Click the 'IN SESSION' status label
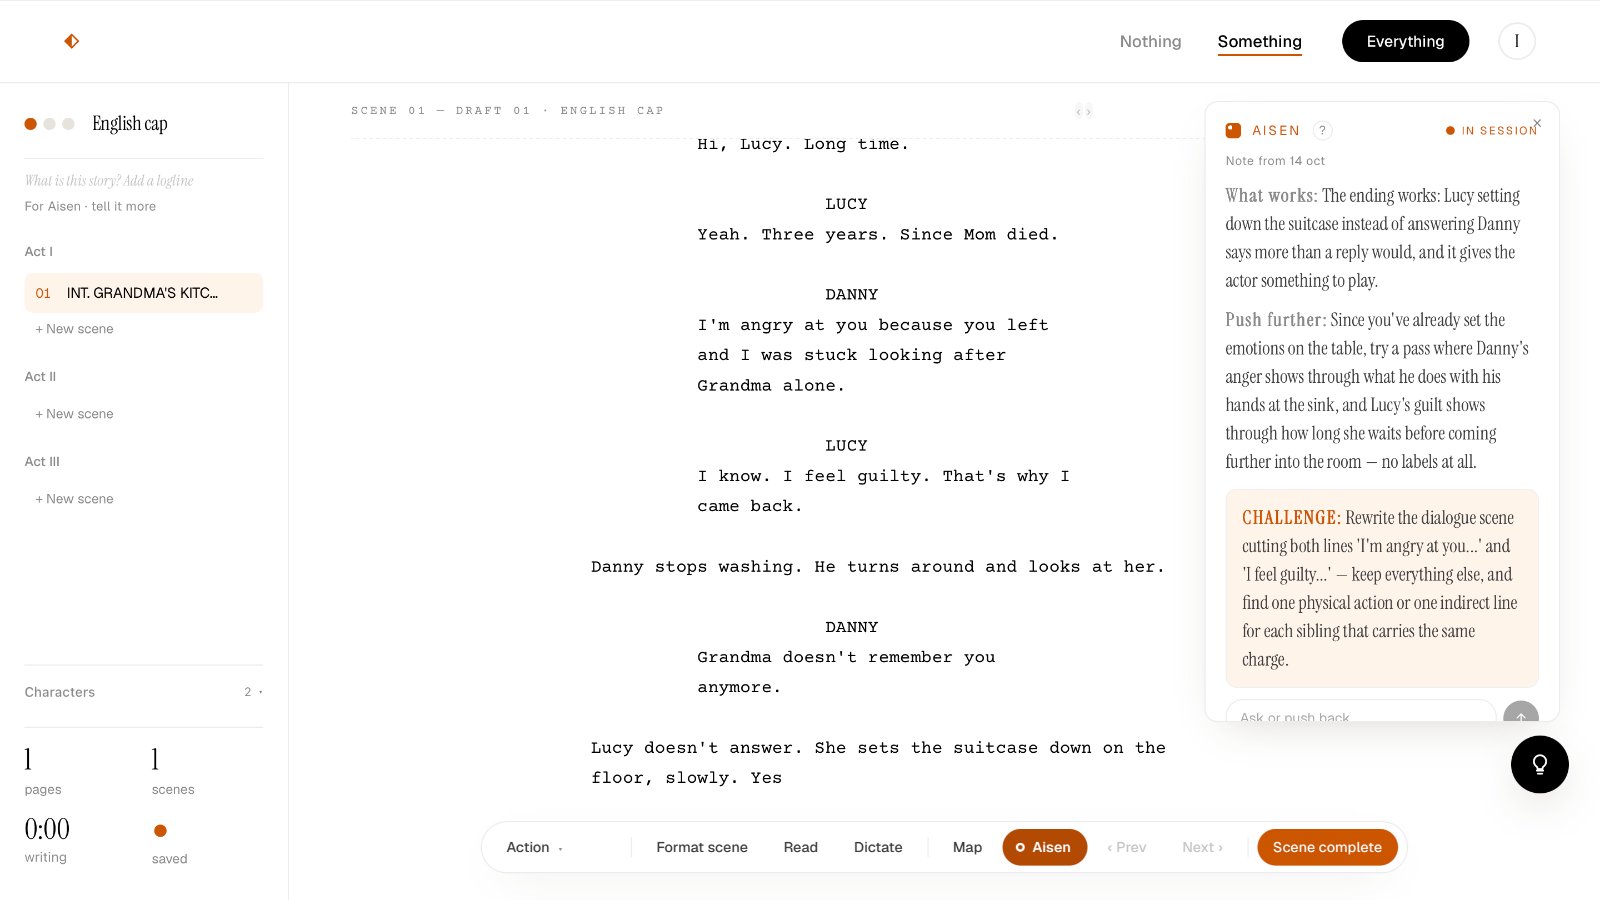This screenshot has height=900, width=1600. click(1491, 131)
